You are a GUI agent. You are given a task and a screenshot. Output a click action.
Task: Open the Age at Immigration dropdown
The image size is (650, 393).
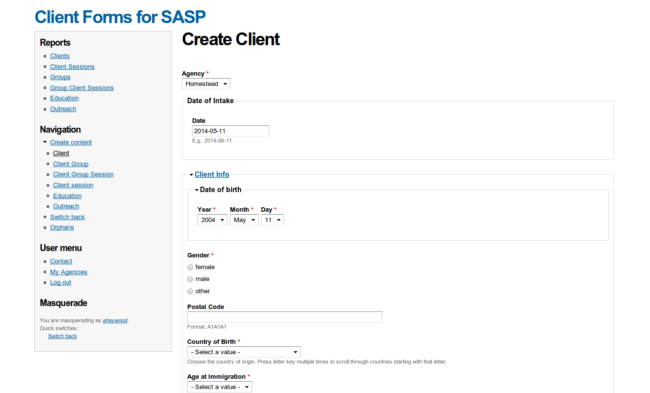point(219,387)
